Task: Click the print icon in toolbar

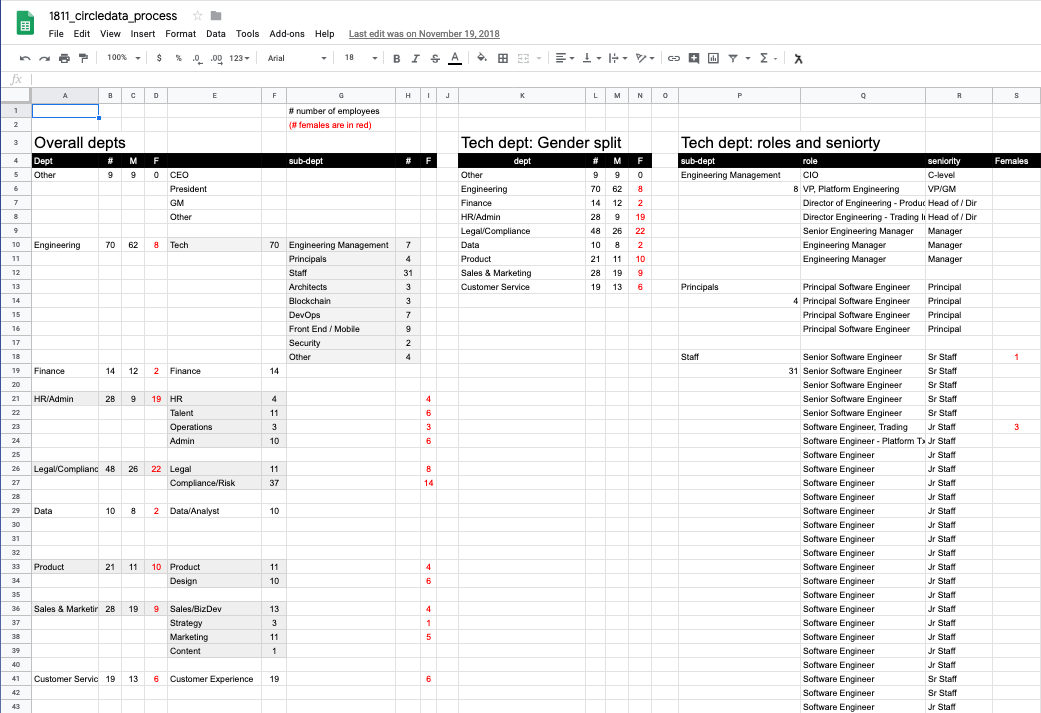Action: click(x=64, y=58)
